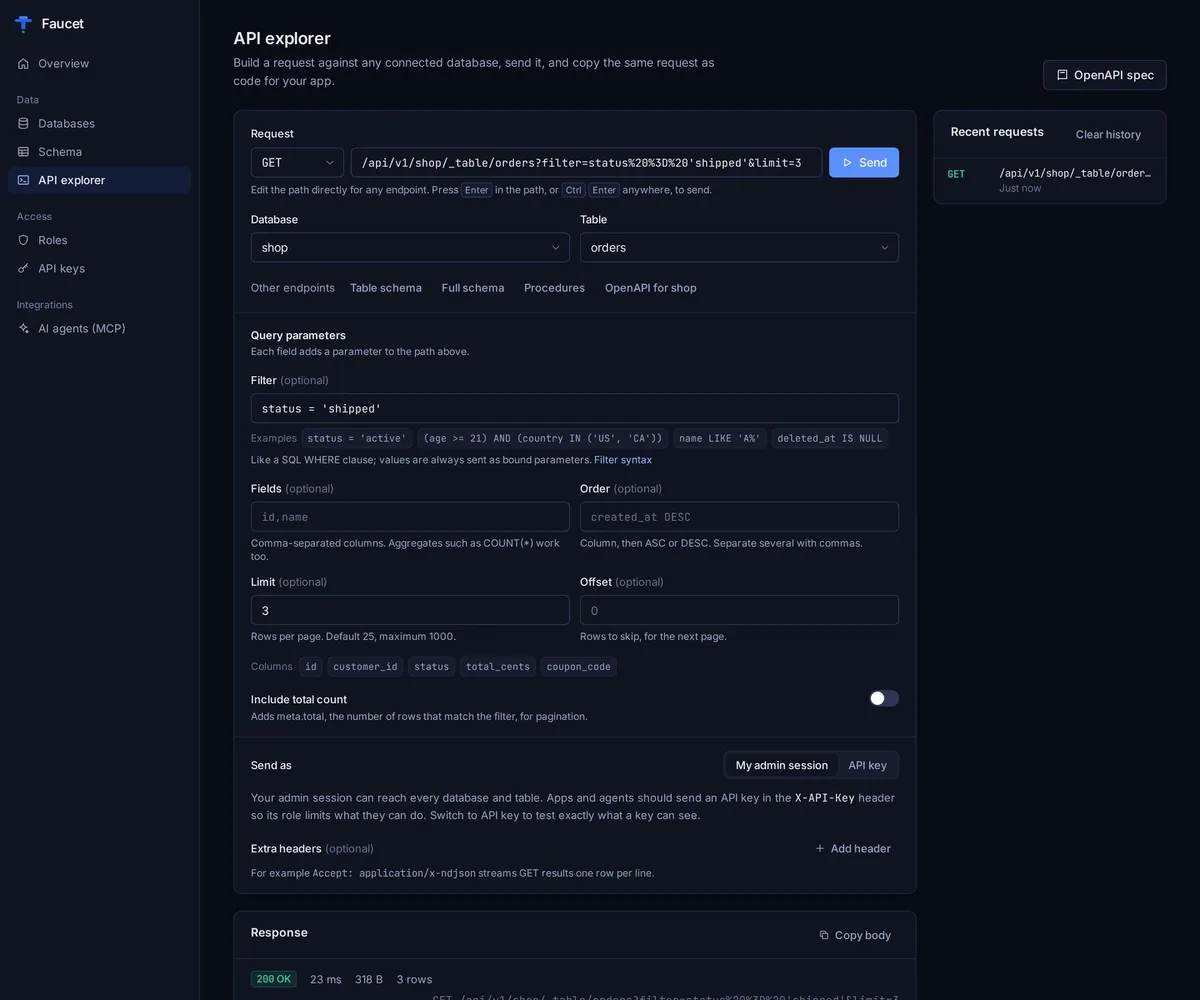The image size is (1200, 1000).
Task: Click the Send play icon
Action: (x=847, y=163)
